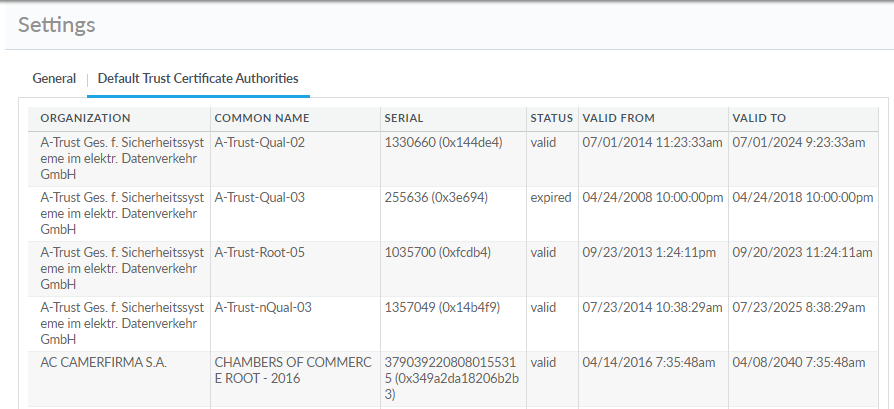Click the Valid To column header
Screen dimensions: 894x409
point(759,118)
